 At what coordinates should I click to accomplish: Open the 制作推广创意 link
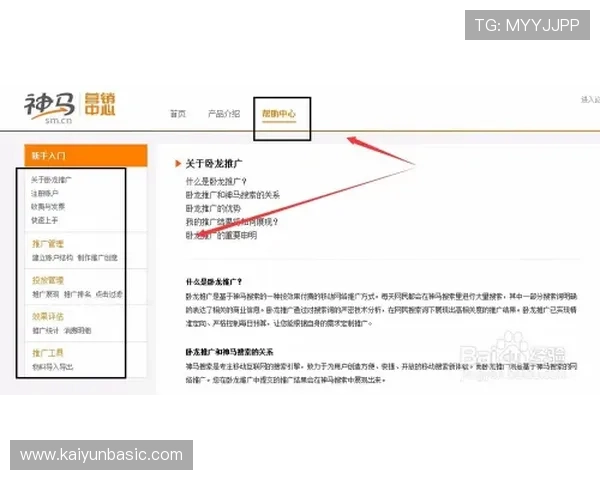coord(98,258)
